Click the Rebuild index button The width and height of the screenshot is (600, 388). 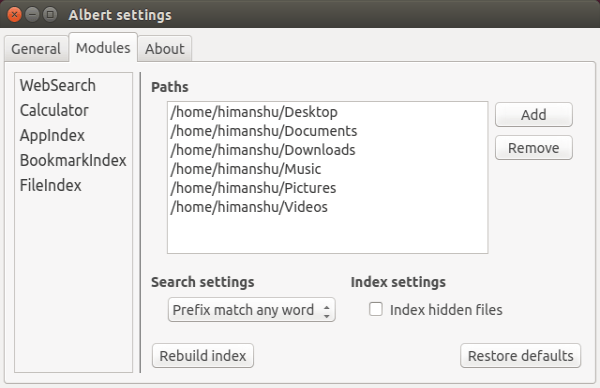pyautogui.click(x=203, y=355)
